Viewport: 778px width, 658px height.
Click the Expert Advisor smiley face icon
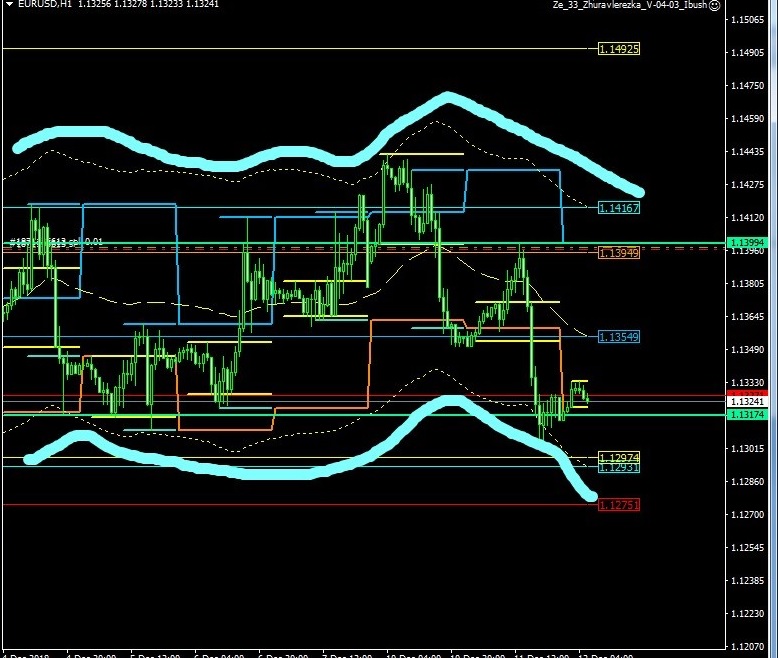[714, 5]
